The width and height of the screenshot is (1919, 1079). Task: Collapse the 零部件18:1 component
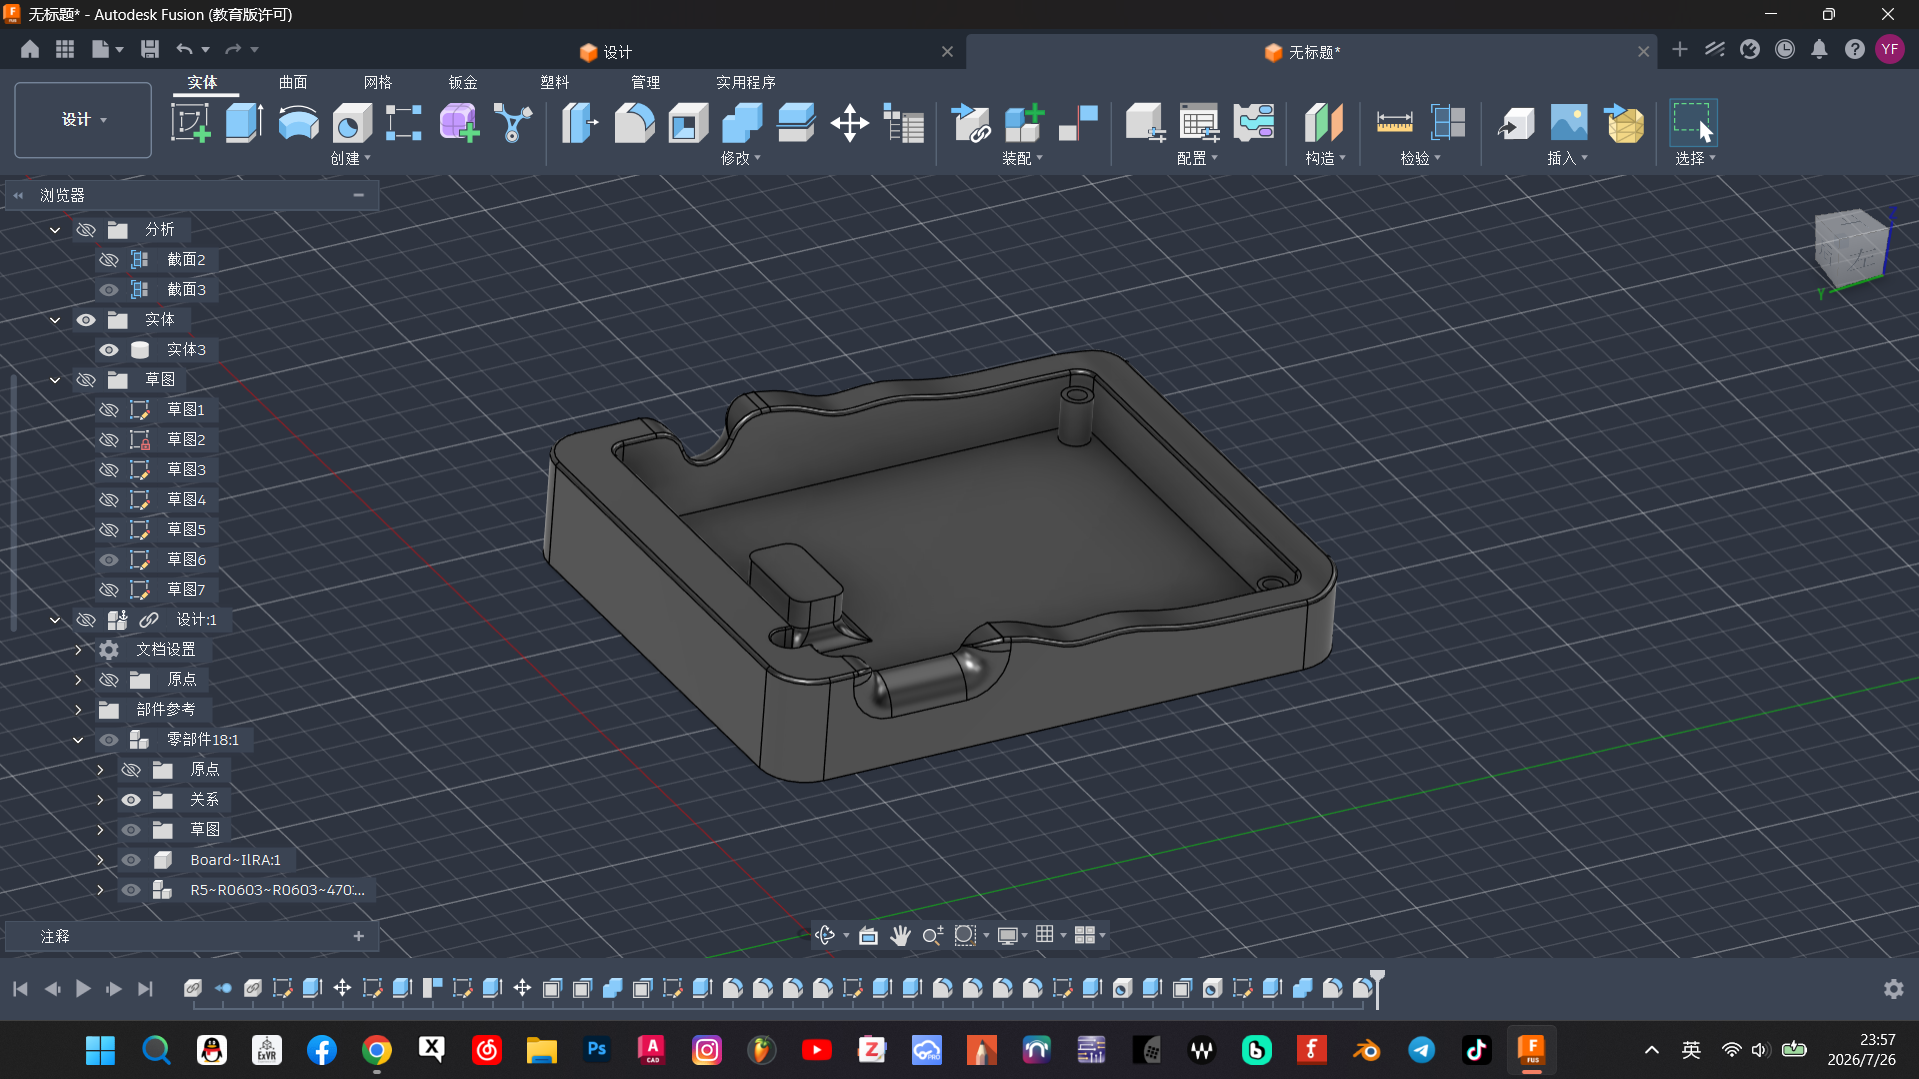coord(78,740)
